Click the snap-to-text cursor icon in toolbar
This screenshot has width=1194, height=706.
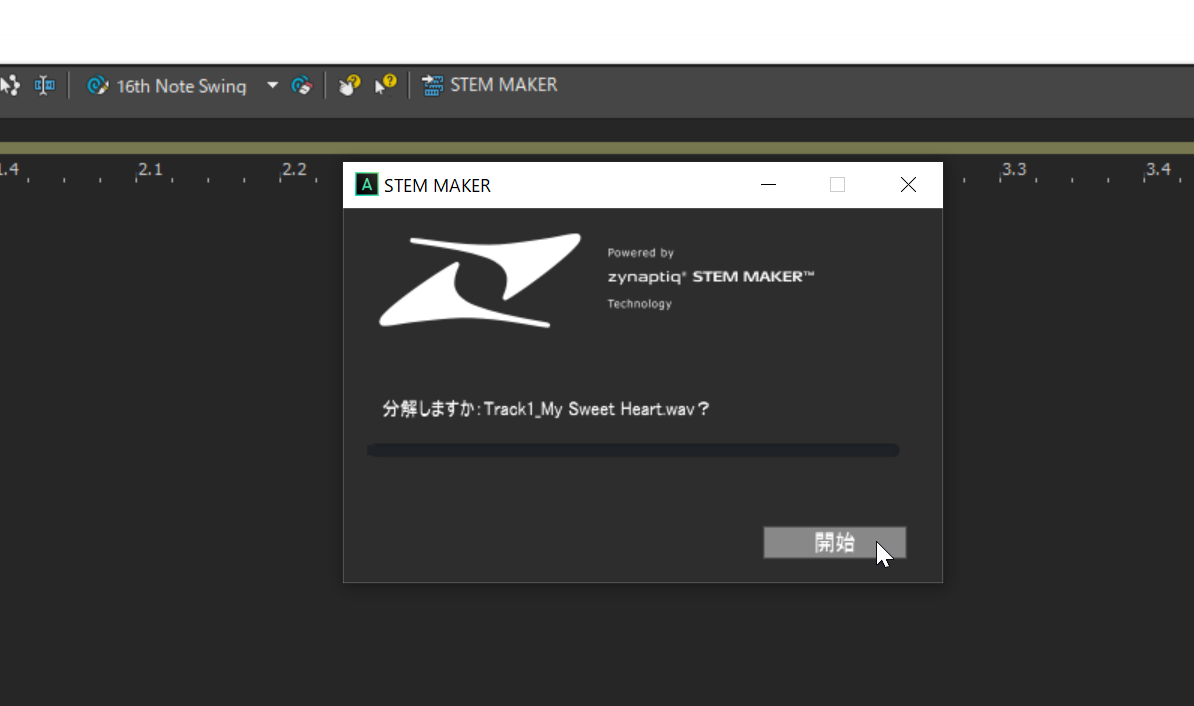45,85
